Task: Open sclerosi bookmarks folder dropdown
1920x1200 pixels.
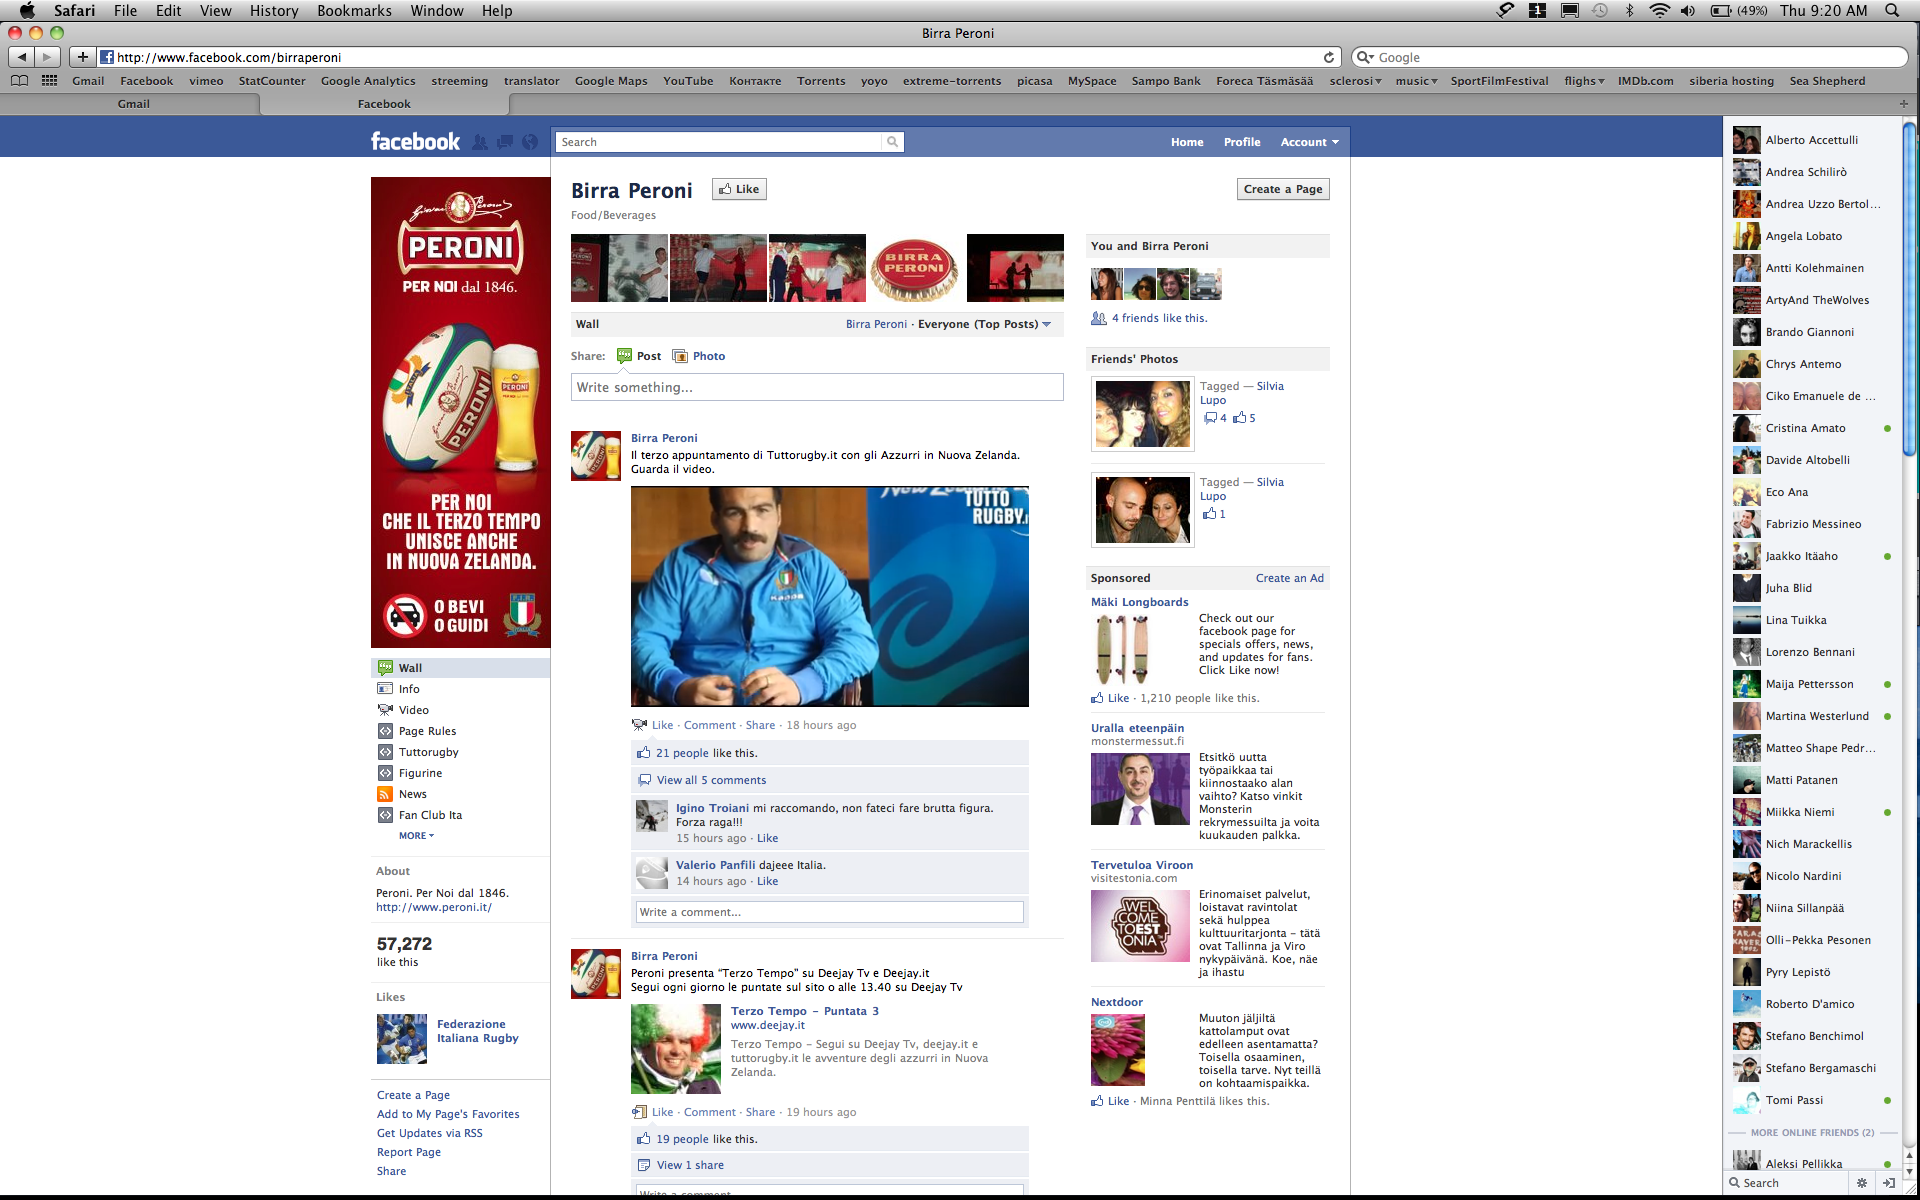Action: [x=1355, y=81]
